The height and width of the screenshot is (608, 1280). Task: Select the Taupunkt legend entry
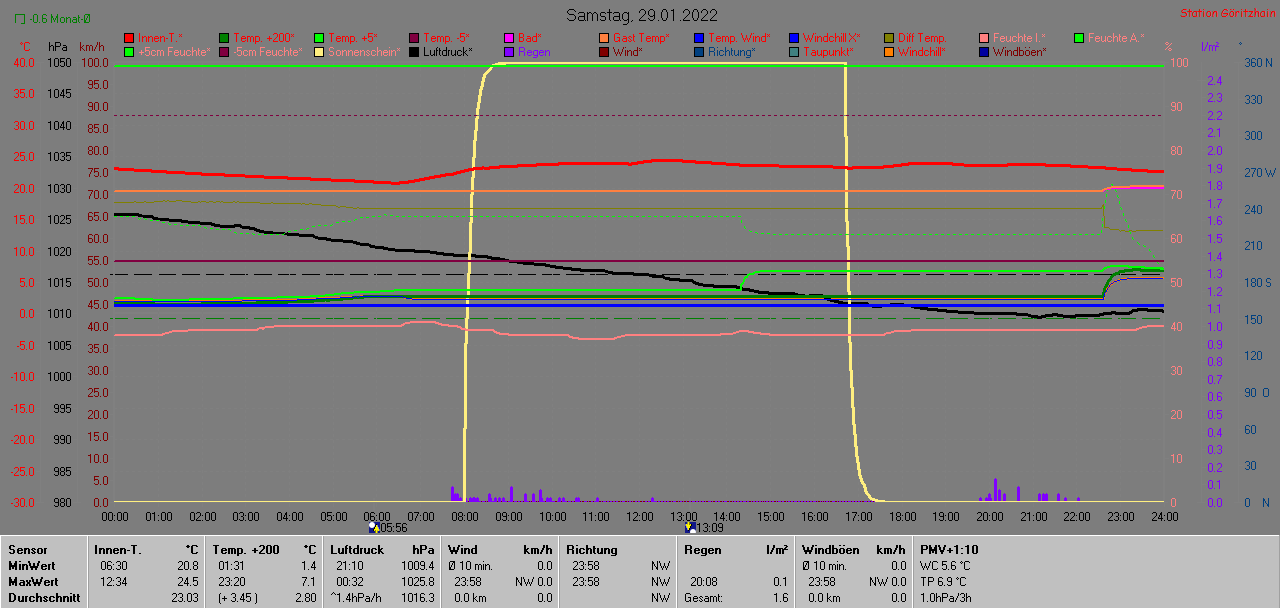pos(820,51)
